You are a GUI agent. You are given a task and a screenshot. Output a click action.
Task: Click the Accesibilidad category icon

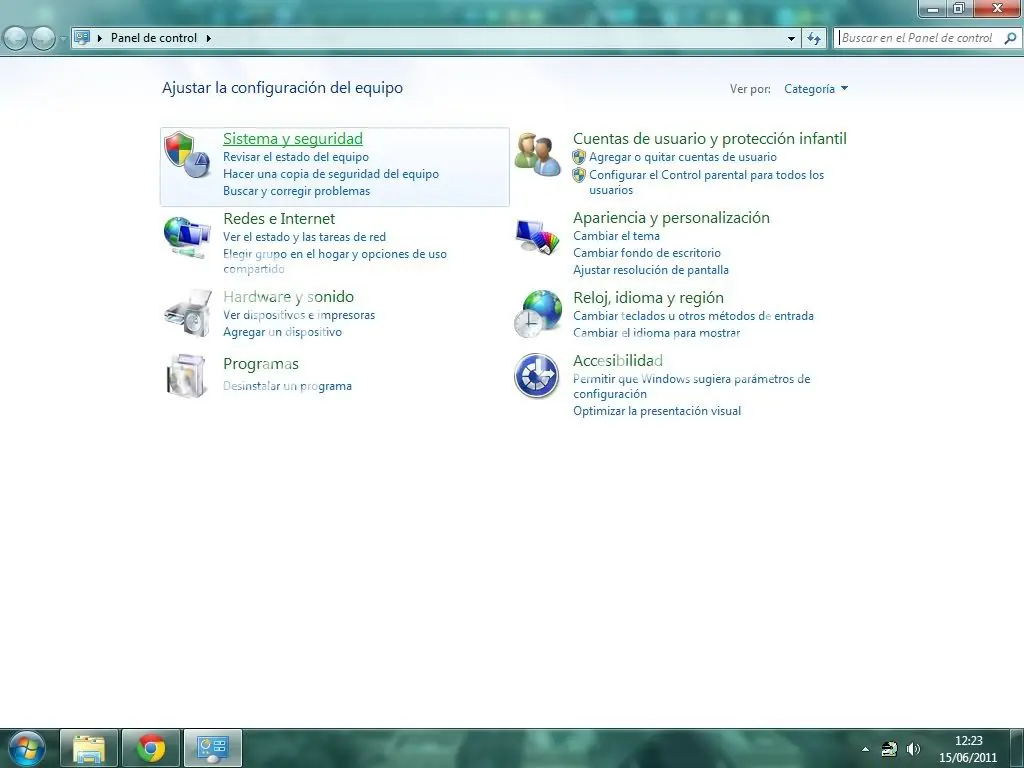point(537,376)
